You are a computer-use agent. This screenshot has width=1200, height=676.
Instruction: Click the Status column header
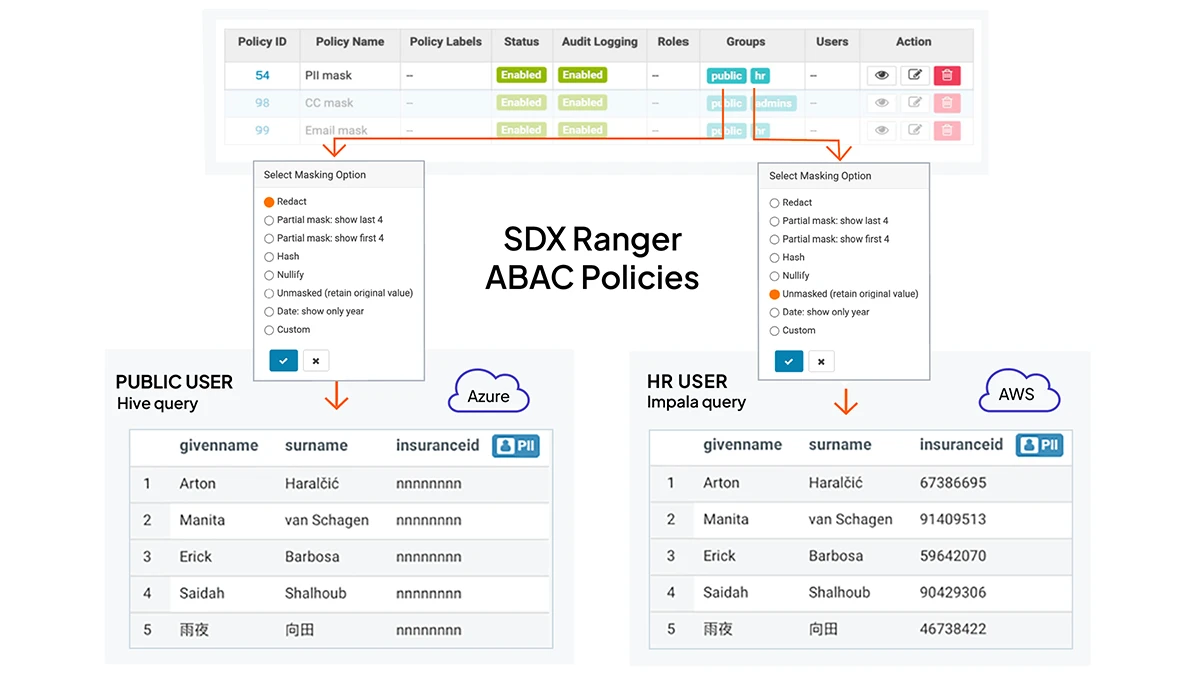[x=521, y=42]
